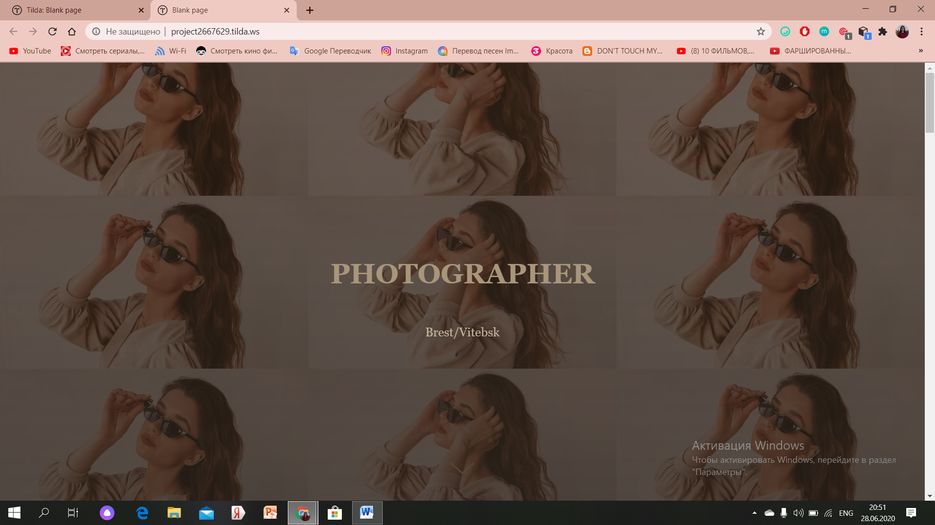Switch to Chrome in the taskbar
935x525 pixels.
click(302, 512)
